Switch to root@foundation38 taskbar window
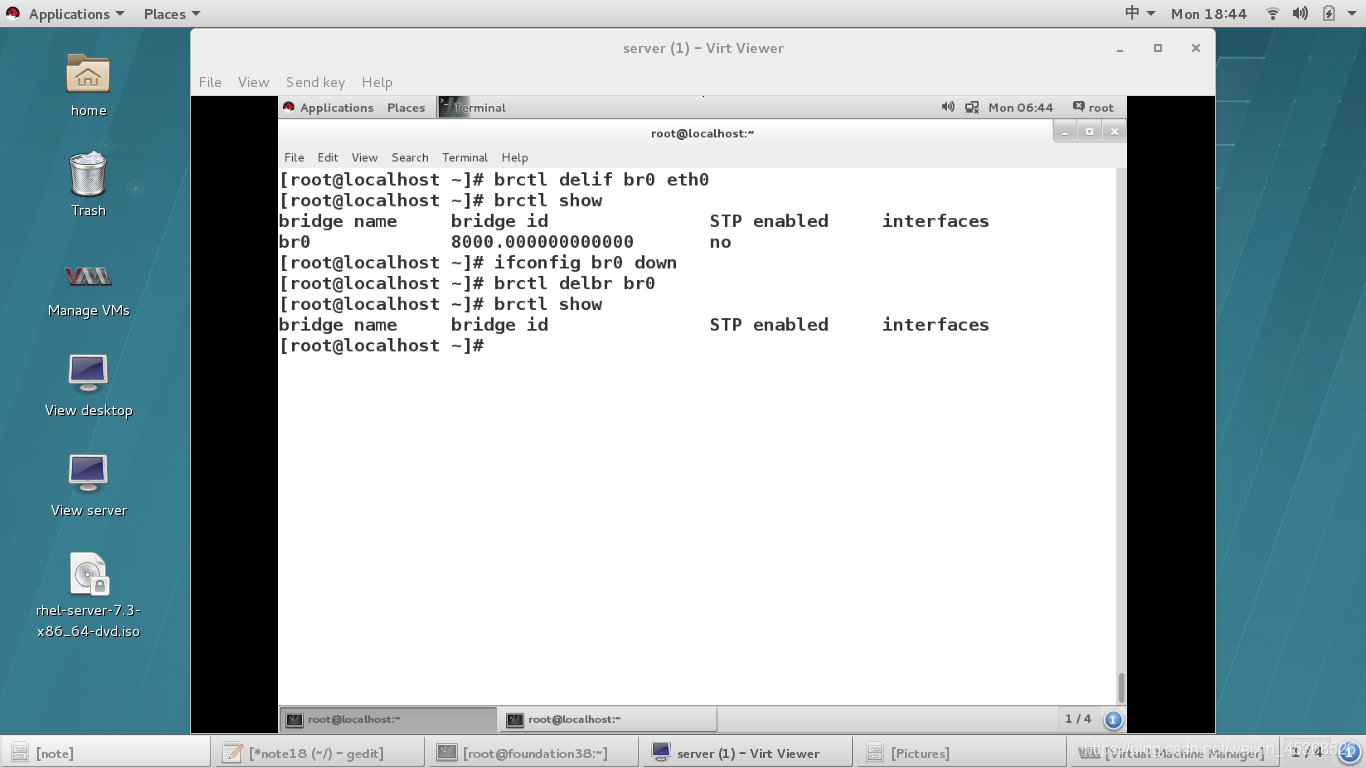 [532, 753]
